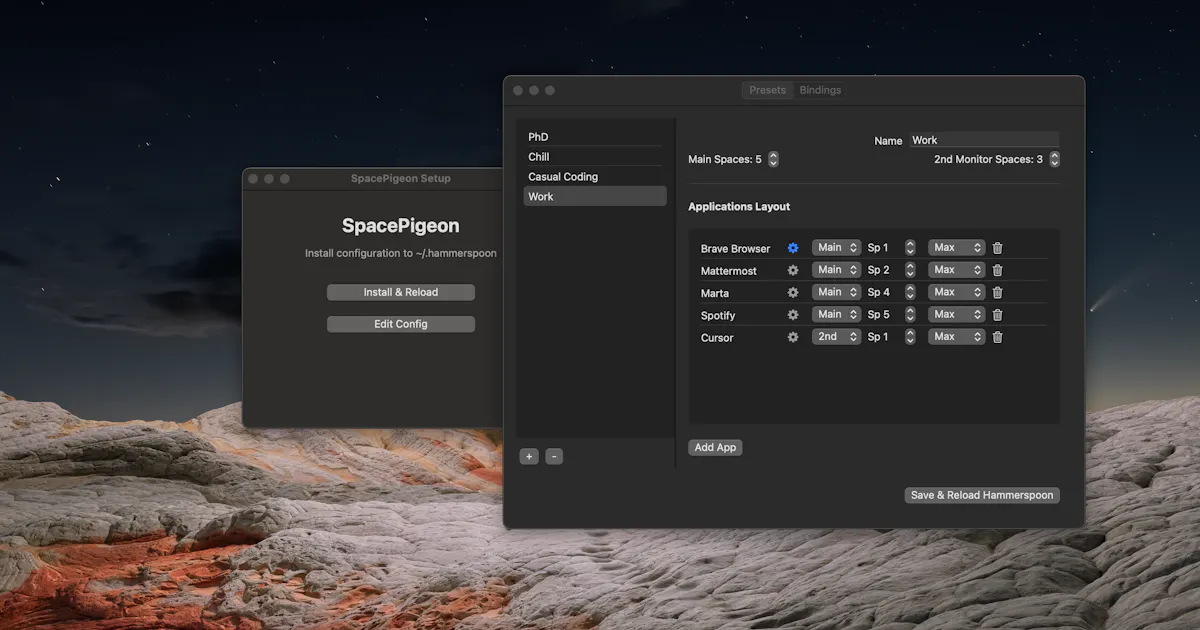Open Mattermost size dropdown showing Max
The width and height of the screenshot is (1200, 630).
tap(957, 270)
